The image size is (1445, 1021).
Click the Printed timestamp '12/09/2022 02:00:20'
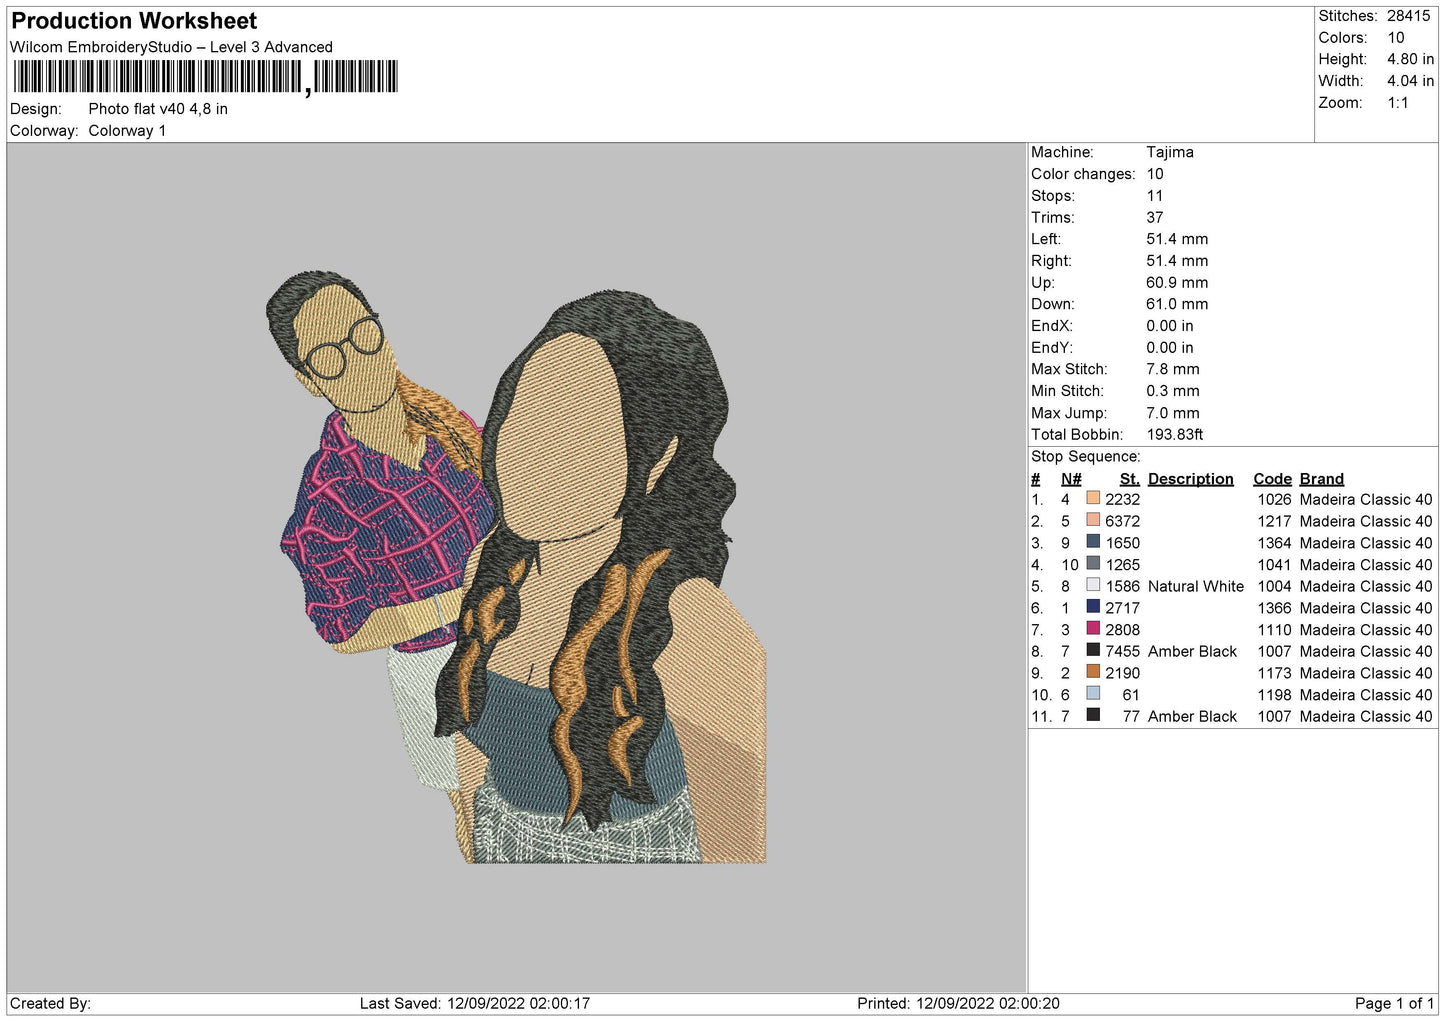[x=988, y=1003]
